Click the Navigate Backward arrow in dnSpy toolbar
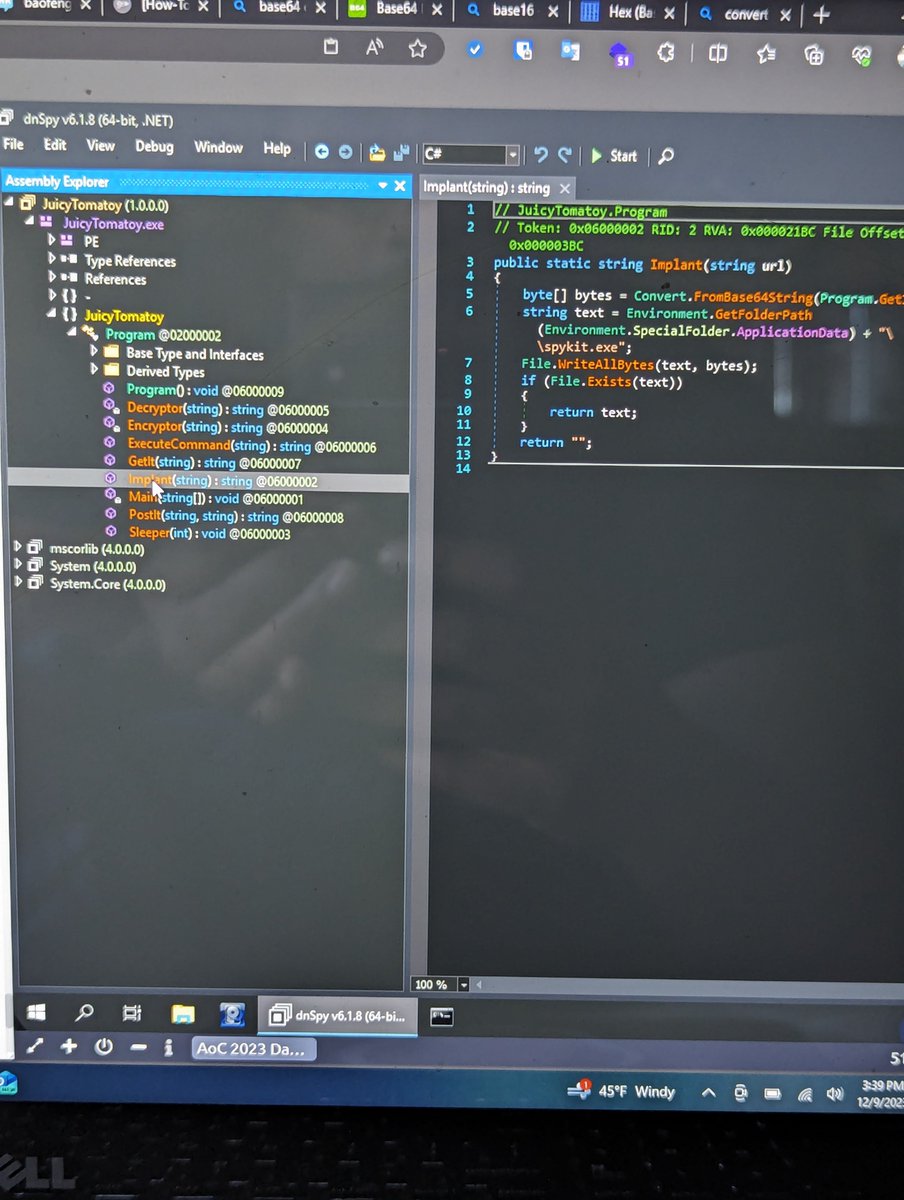Image resolution: width=904 pixels, height=1200 pixels. click(x=322, y=153)
